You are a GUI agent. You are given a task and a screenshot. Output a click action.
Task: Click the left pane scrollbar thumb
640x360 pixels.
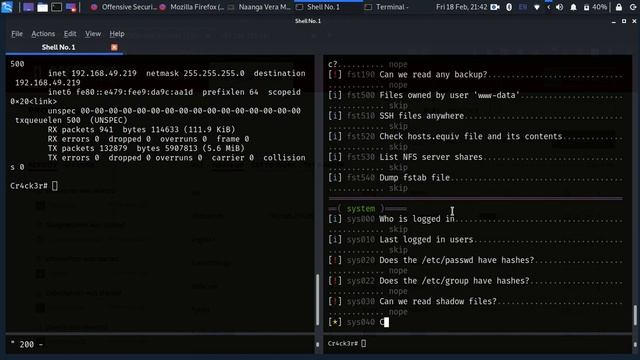point(318,299)
